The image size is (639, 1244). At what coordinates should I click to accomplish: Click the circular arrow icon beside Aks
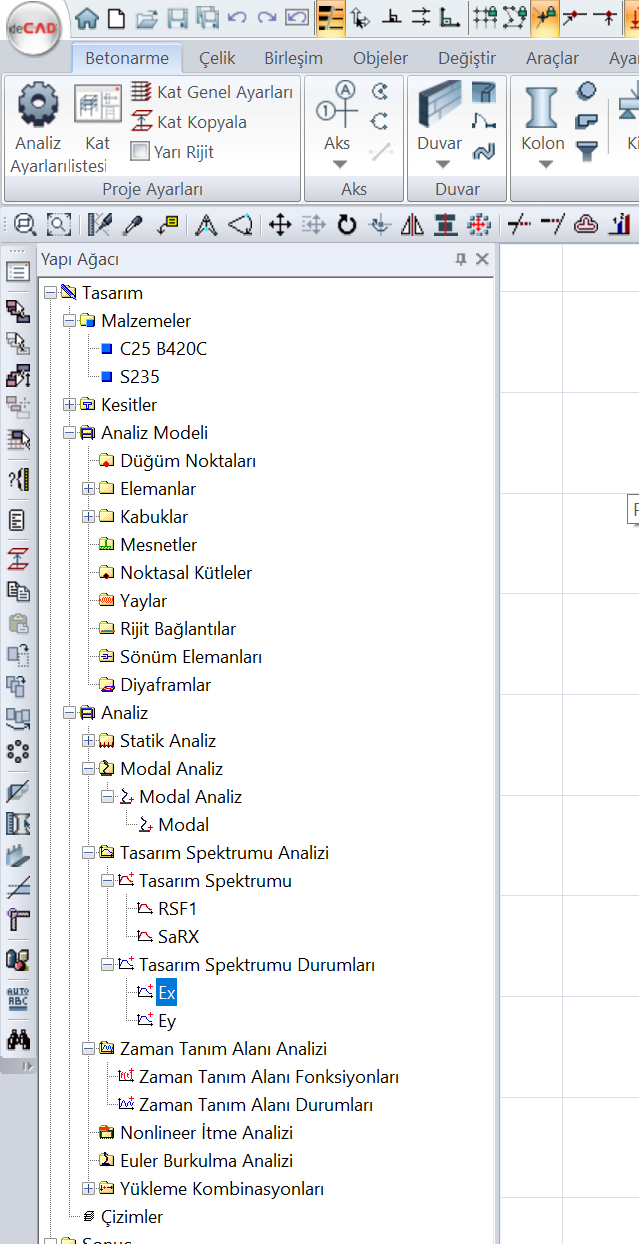click(379, 92)
